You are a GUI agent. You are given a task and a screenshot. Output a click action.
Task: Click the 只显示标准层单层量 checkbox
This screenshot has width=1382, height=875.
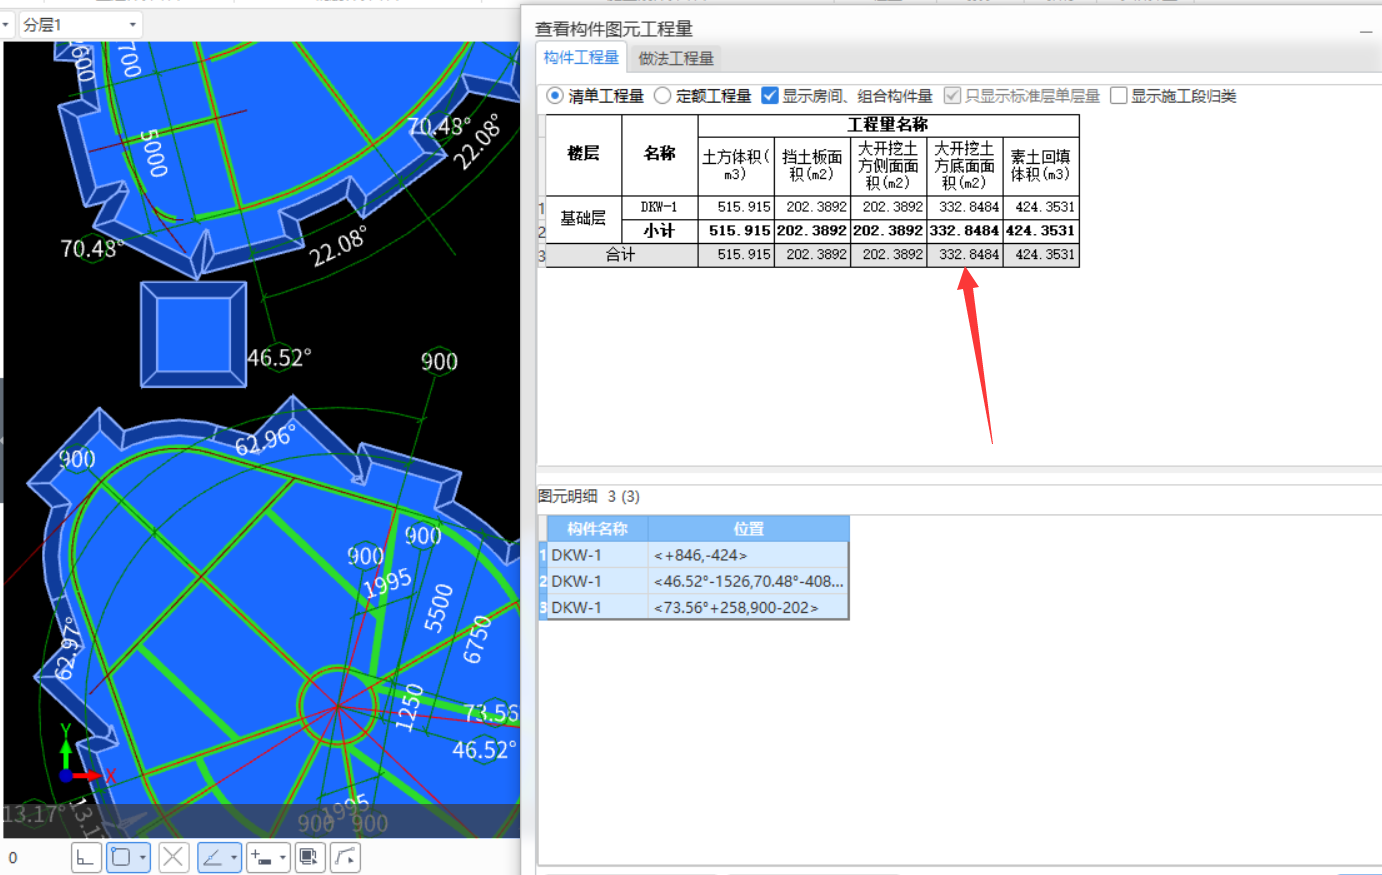click(x=952, y=96)
